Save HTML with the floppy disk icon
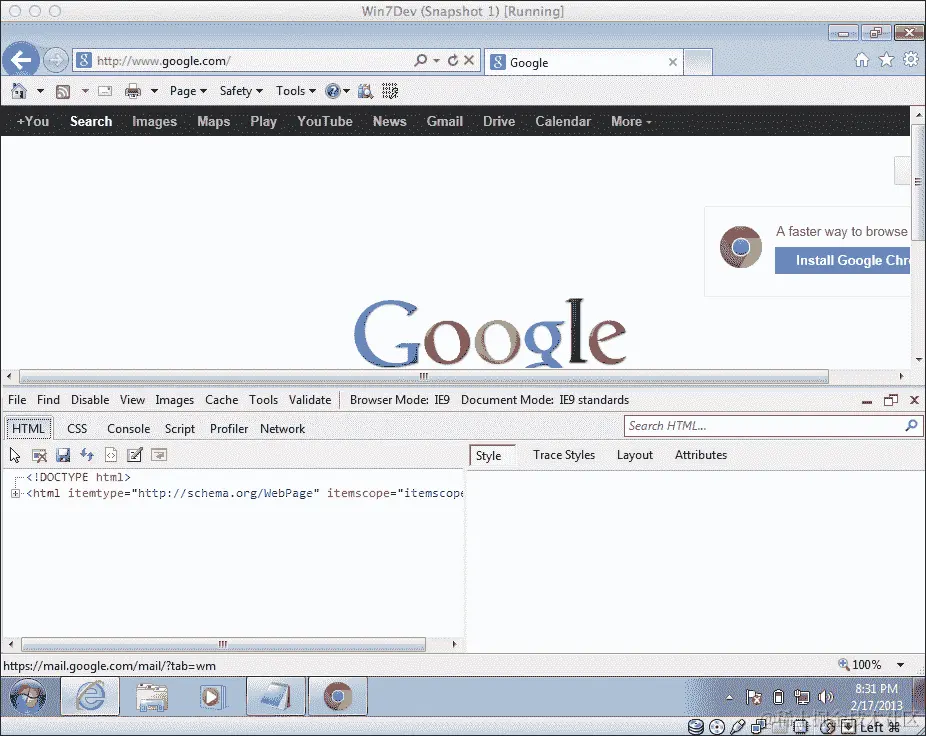 (63, 455)
